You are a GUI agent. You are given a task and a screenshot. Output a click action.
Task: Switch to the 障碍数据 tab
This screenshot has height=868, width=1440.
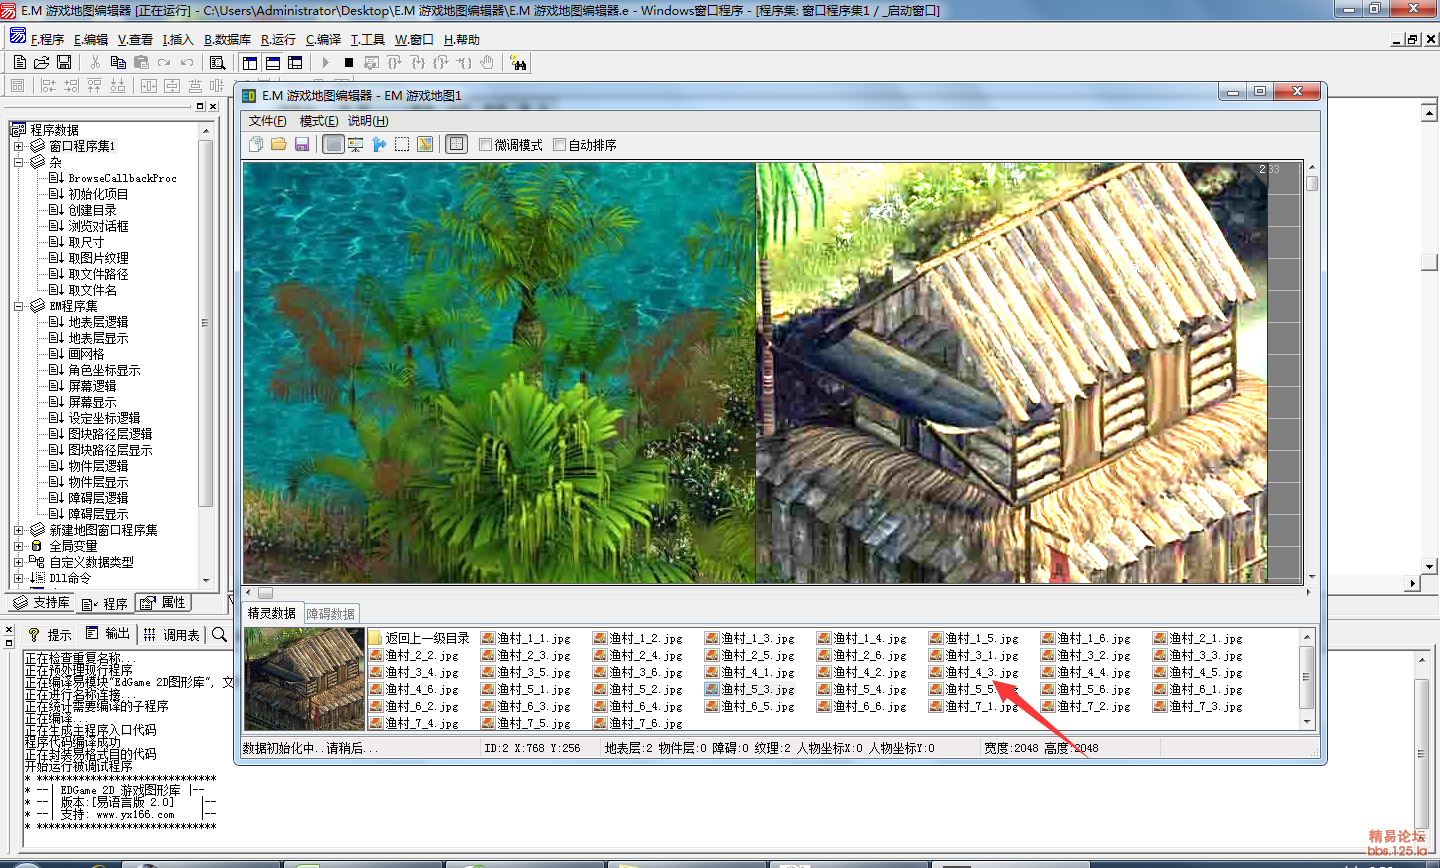(331, 613)
